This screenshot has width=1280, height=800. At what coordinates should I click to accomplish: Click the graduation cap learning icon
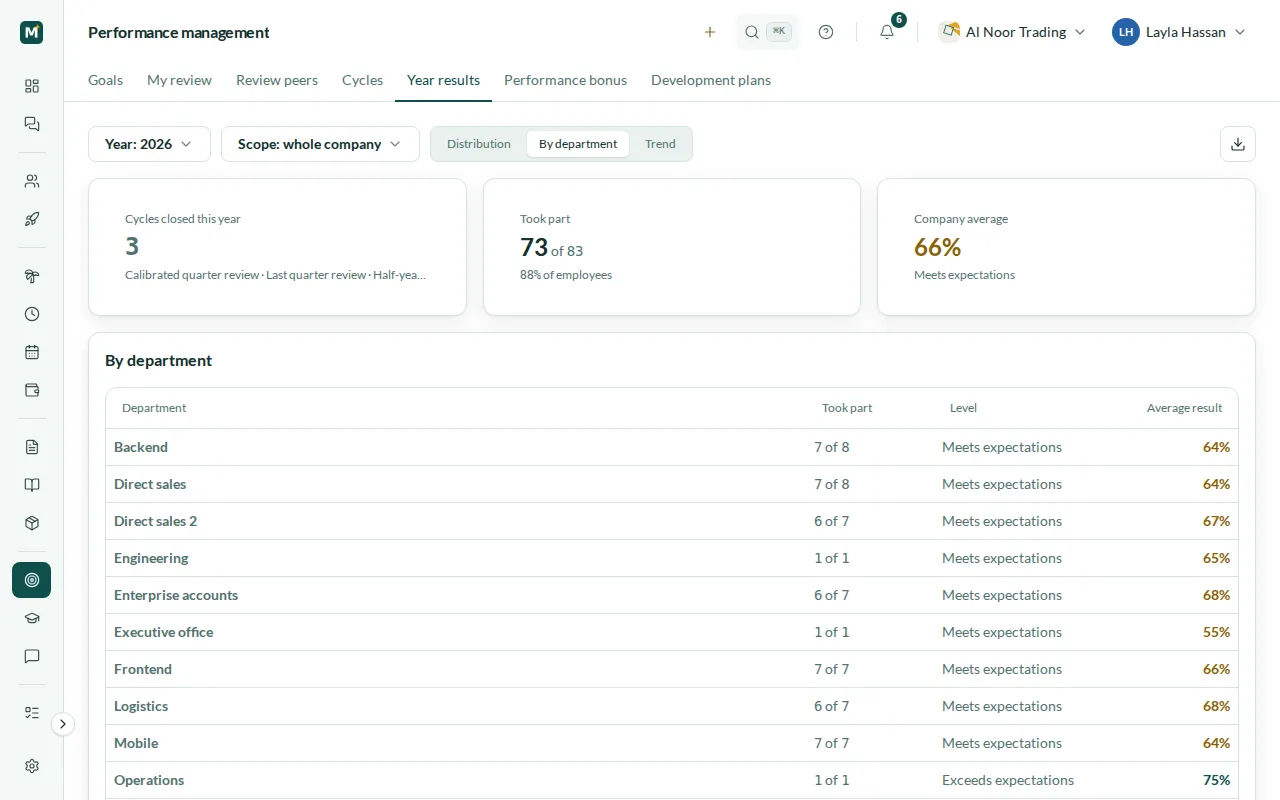coord(32,618)
